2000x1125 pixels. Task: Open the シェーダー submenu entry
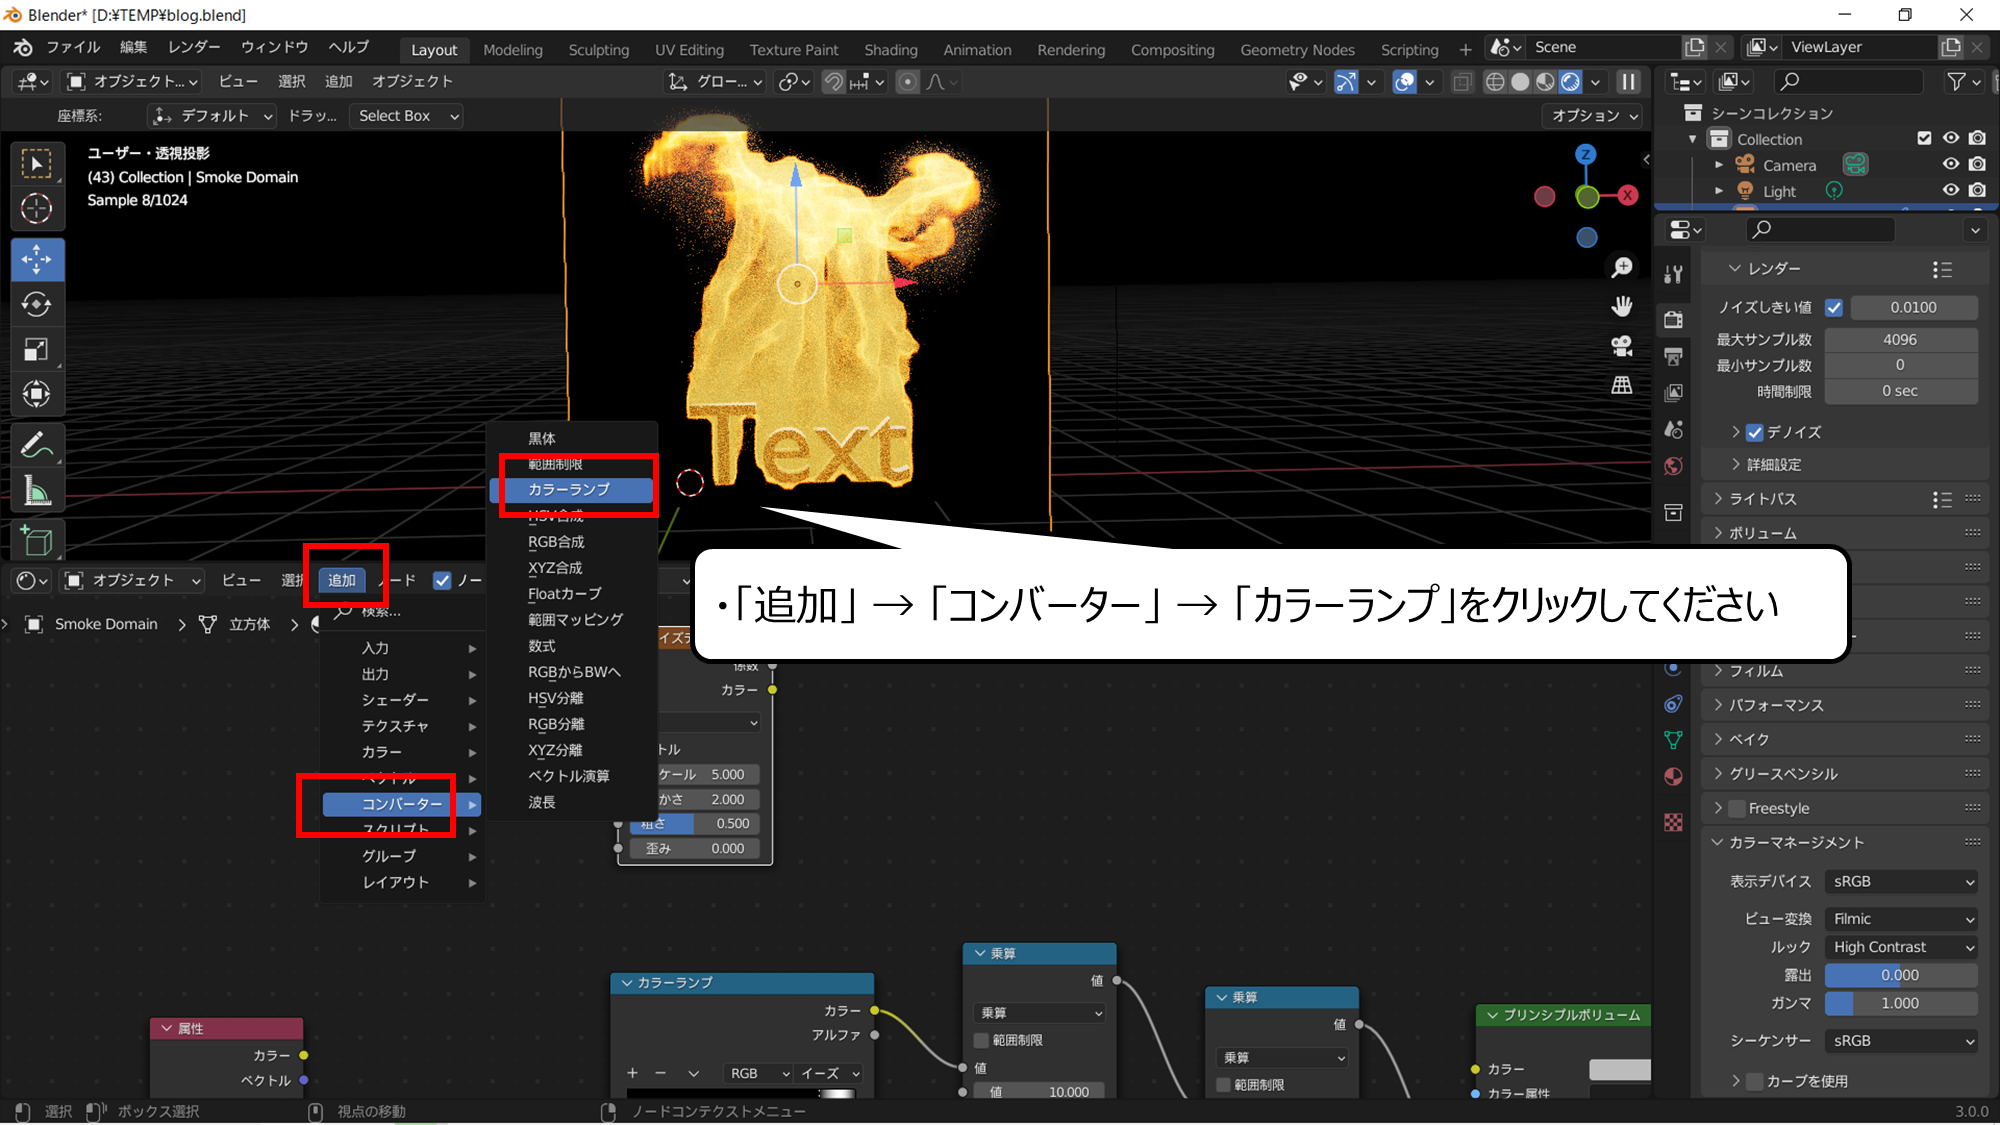click(x=404, y=700)
